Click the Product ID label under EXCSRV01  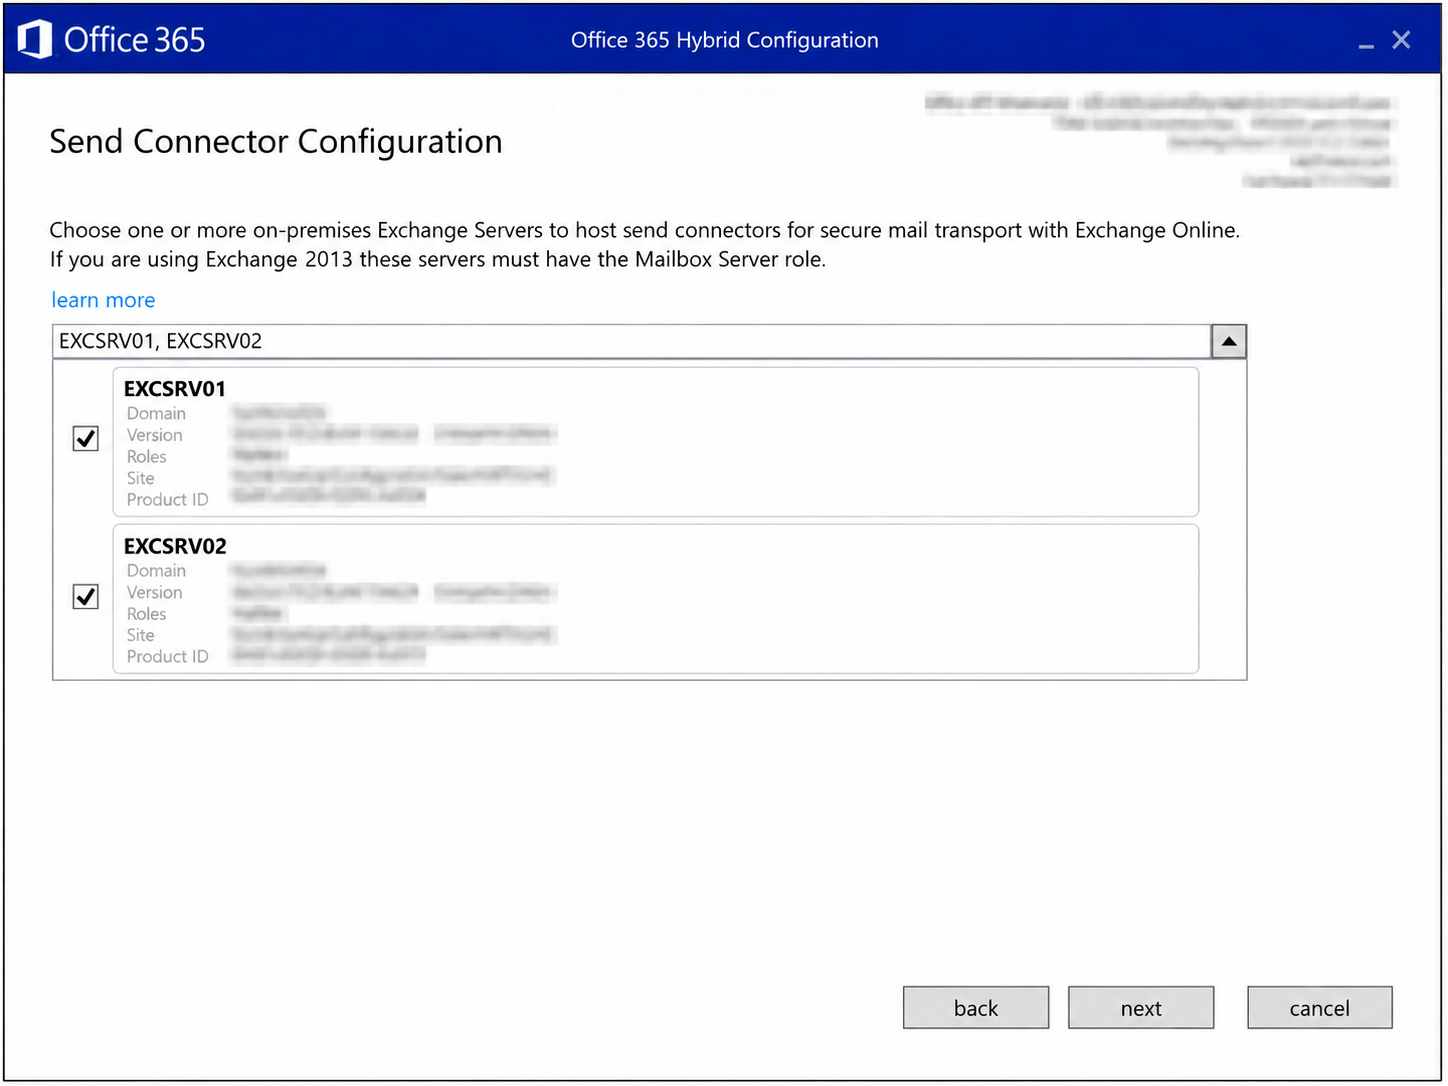click(167, 499)
